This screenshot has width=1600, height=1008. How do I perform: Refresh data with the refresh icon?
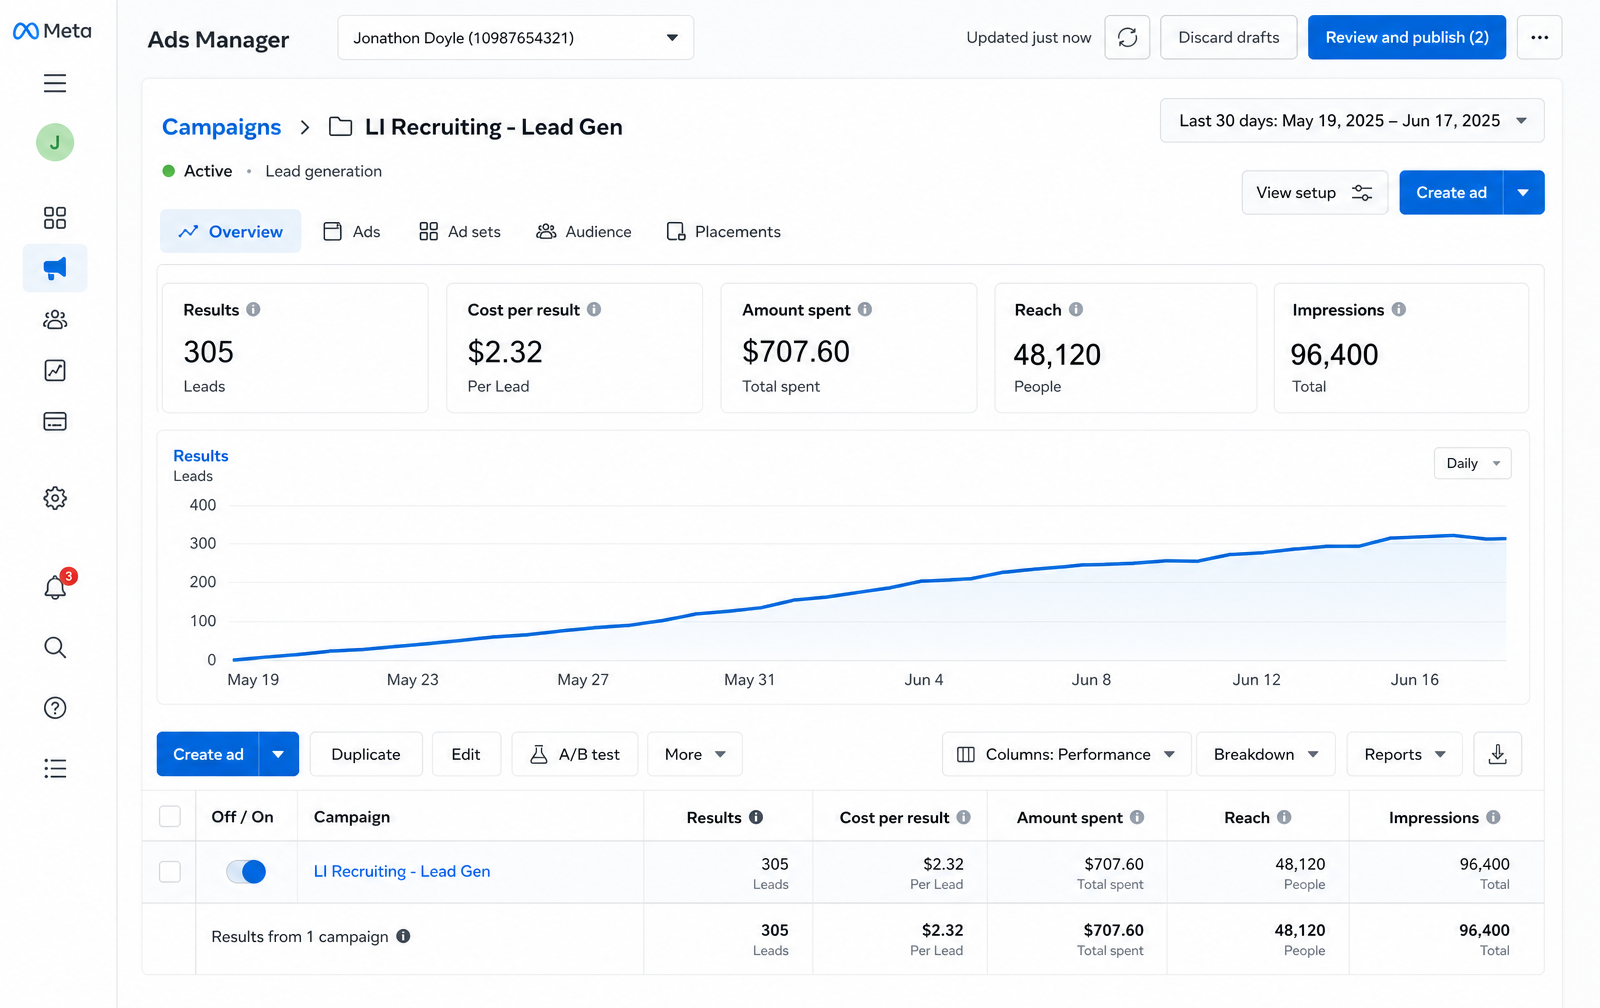coord(1127,37)
